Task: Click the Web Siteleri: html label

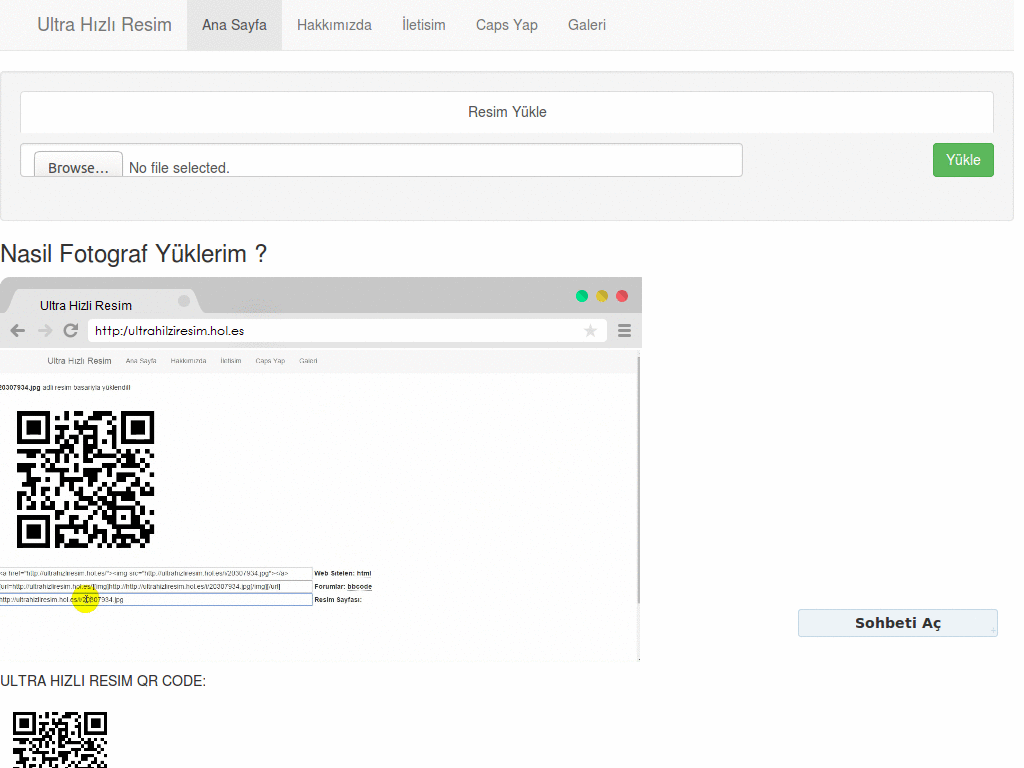Action: [x=343, y=573]
